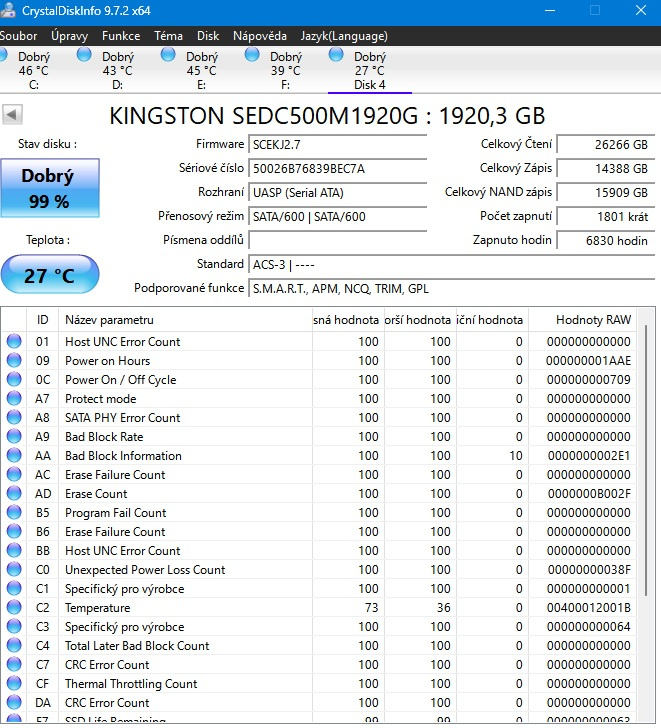
Task: Click the 27 °C temperature button
Action: 50,275
